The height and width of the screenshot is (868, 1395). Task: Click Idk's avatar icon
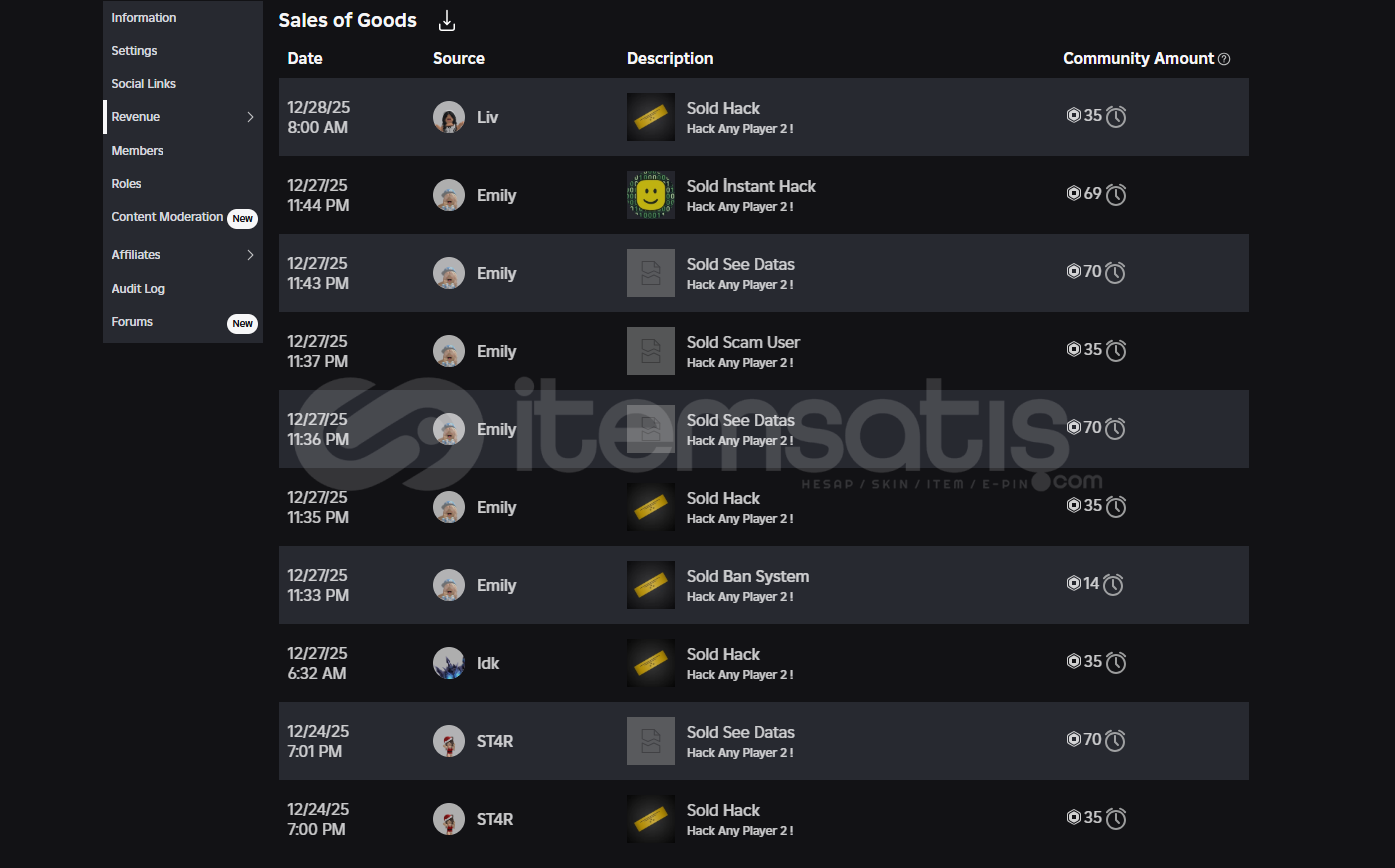[x=449, y=663]
